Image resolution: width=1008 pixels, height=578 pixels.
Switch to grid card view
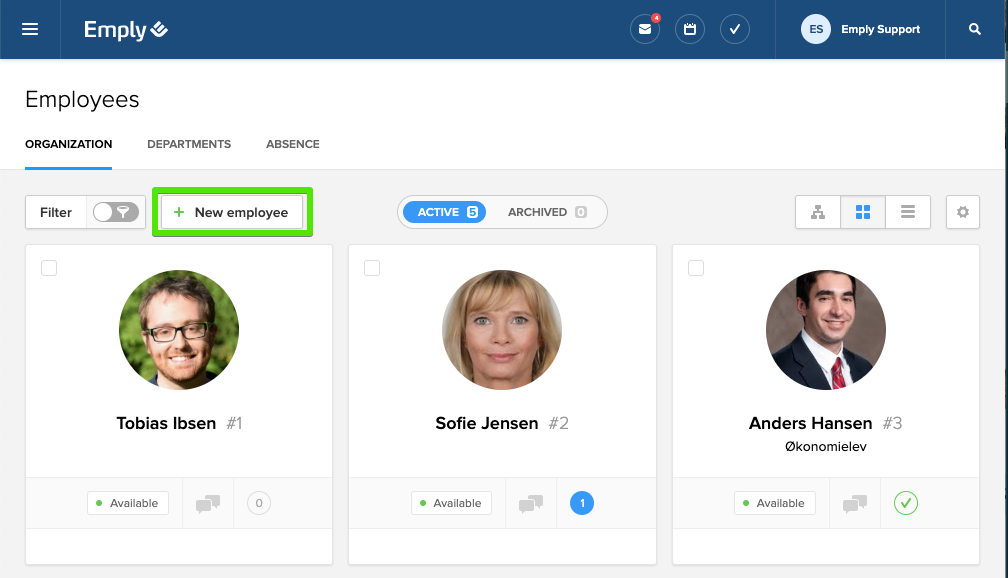click(x=863, y=212)
